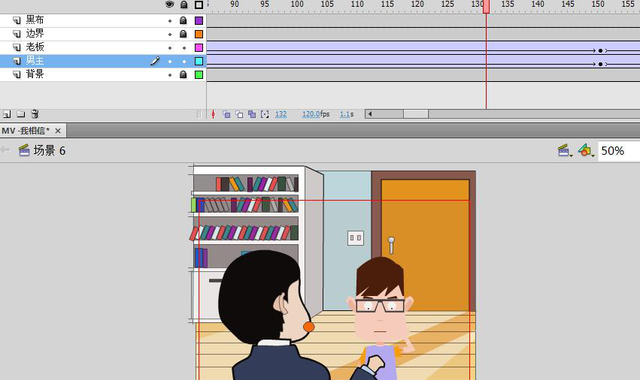Click the orange outline swatch of 边界

click(199, 34)
